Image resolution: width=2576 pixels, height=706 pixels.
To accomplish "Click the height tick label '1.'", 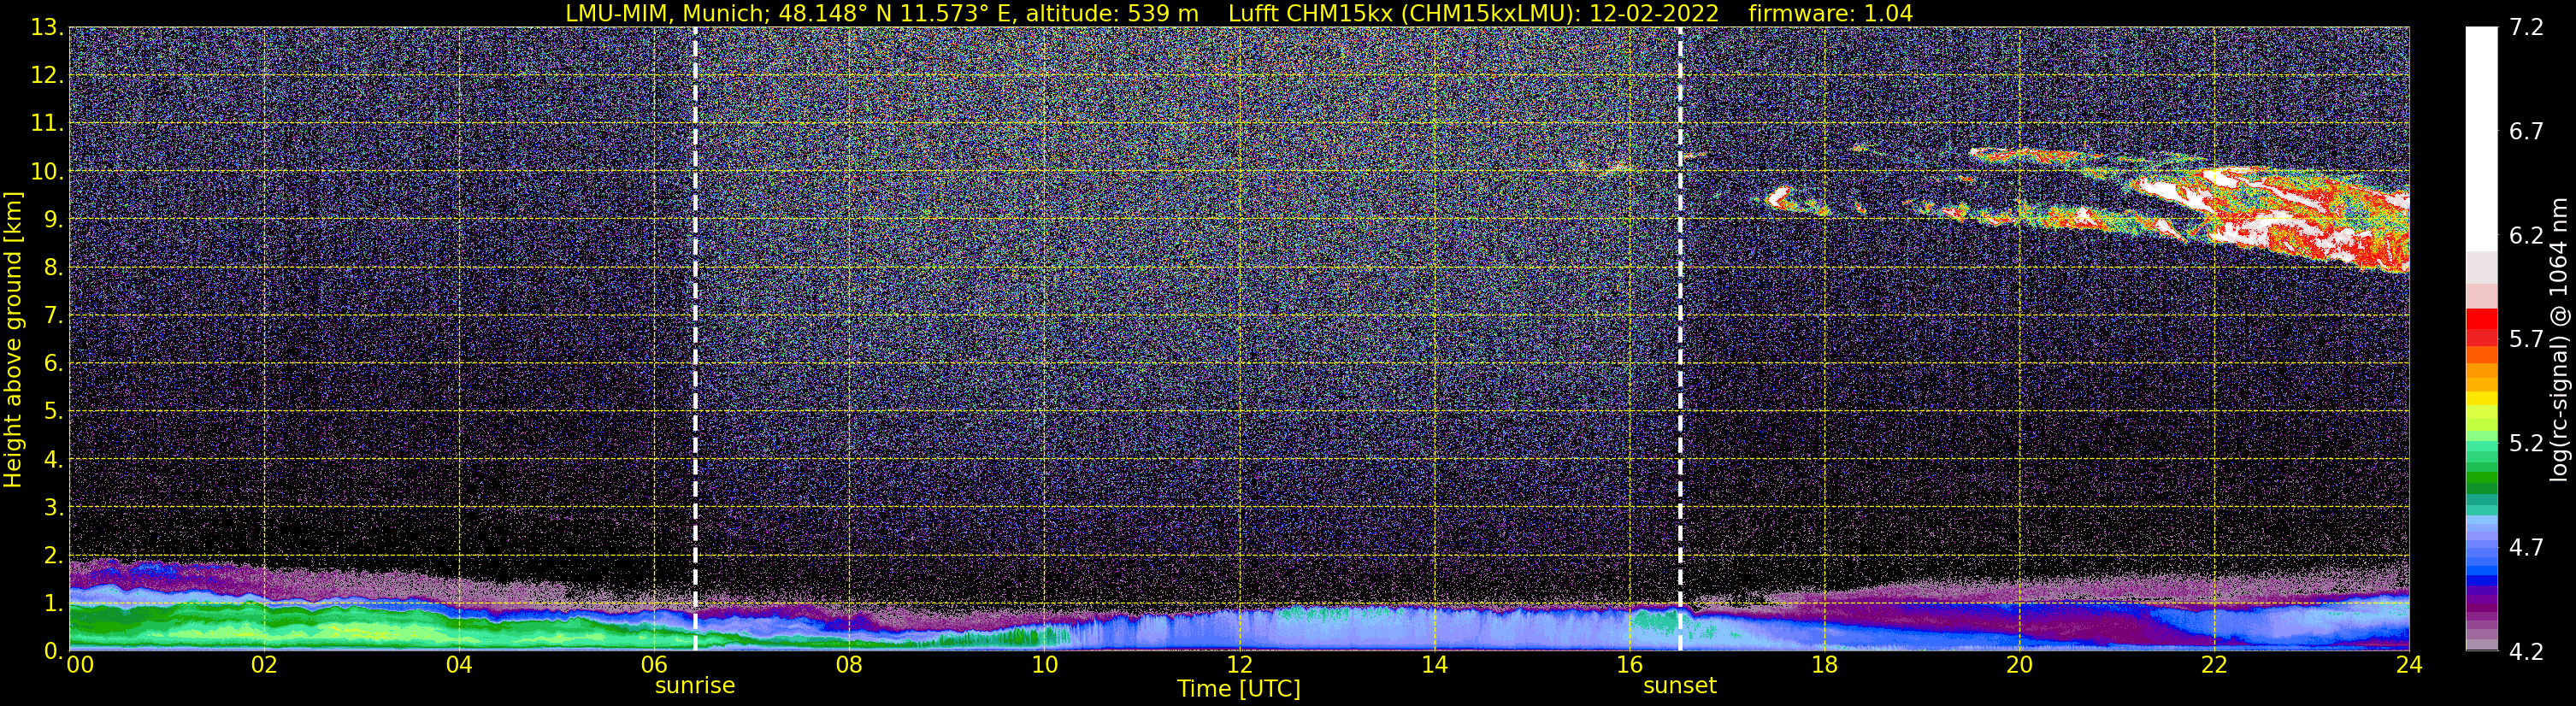I will (x=53, y=603).
